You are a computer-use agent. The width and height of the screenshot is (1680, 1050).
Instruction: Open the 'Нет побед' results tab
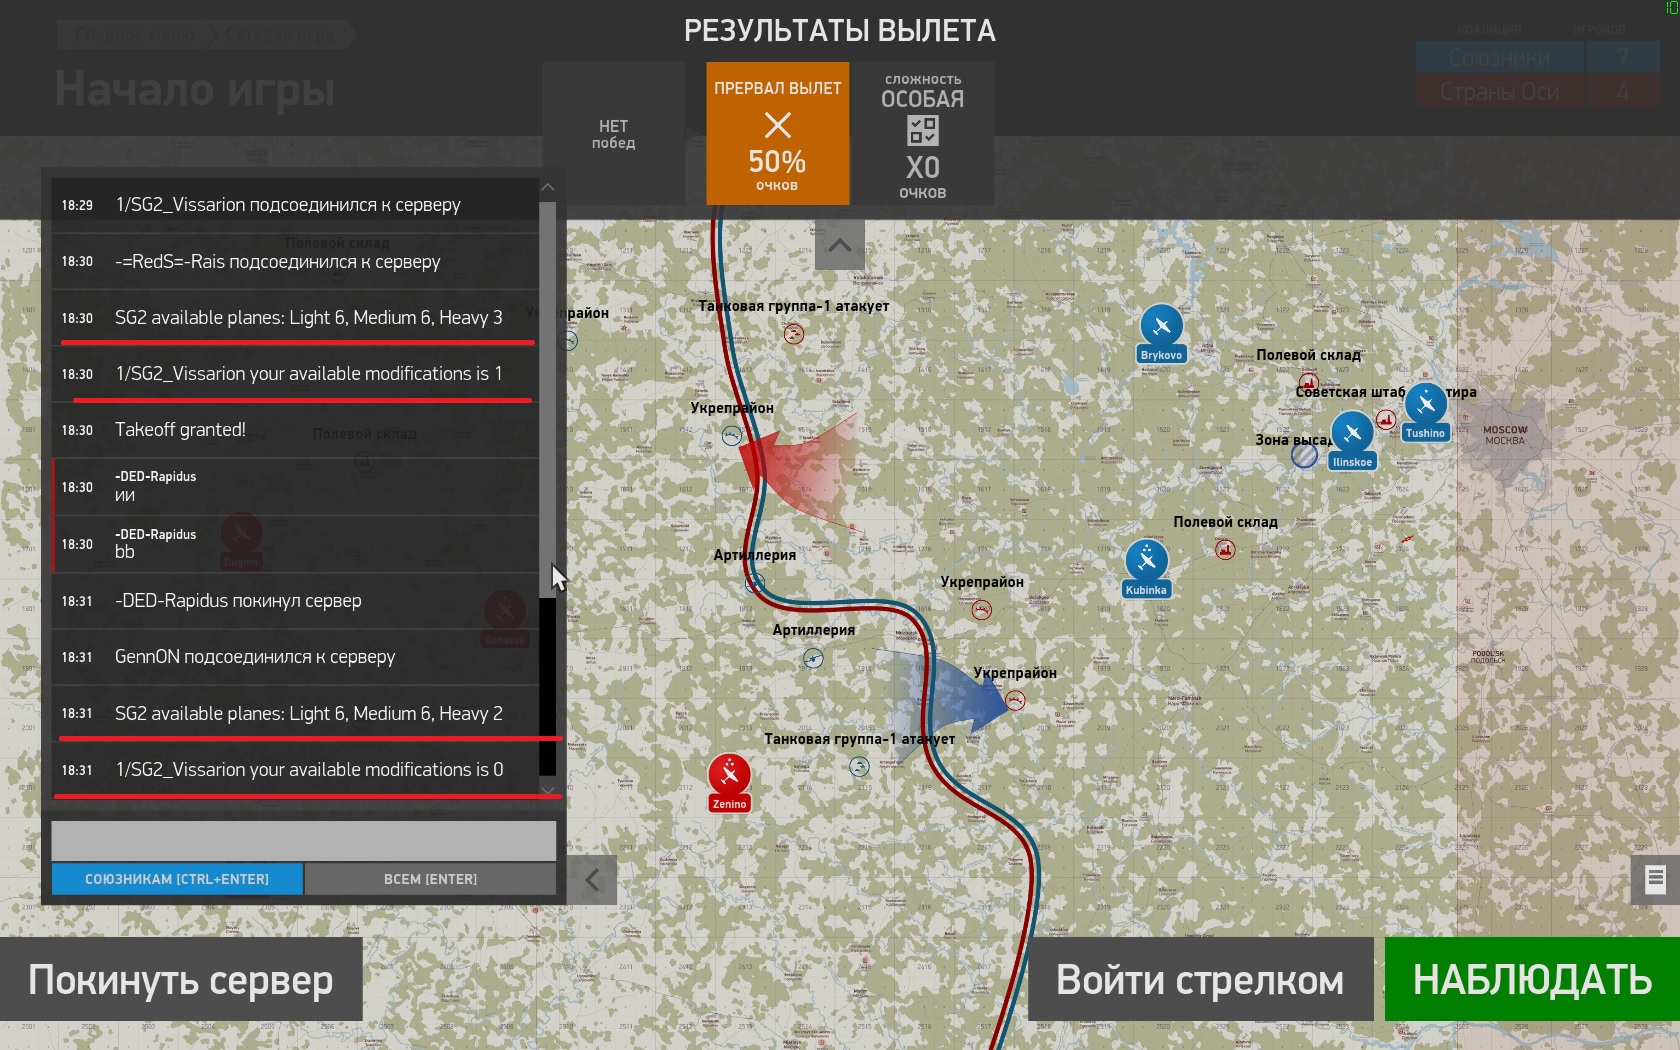(613, 134)
